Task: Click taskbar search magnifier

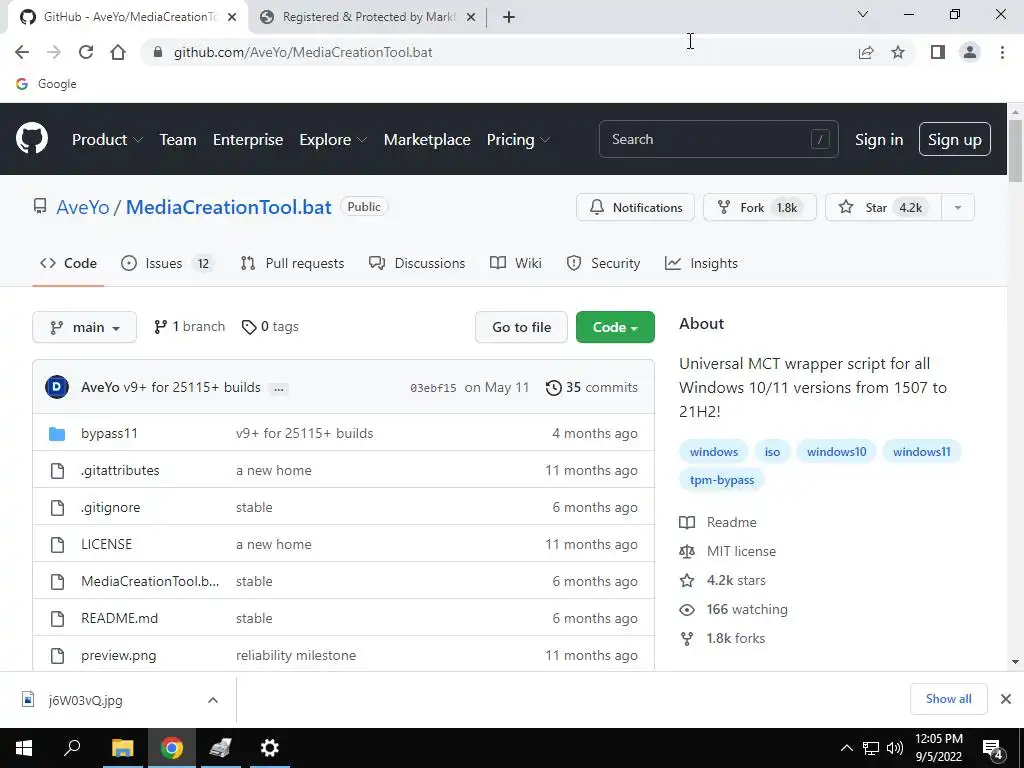Action: click(72, 747)
